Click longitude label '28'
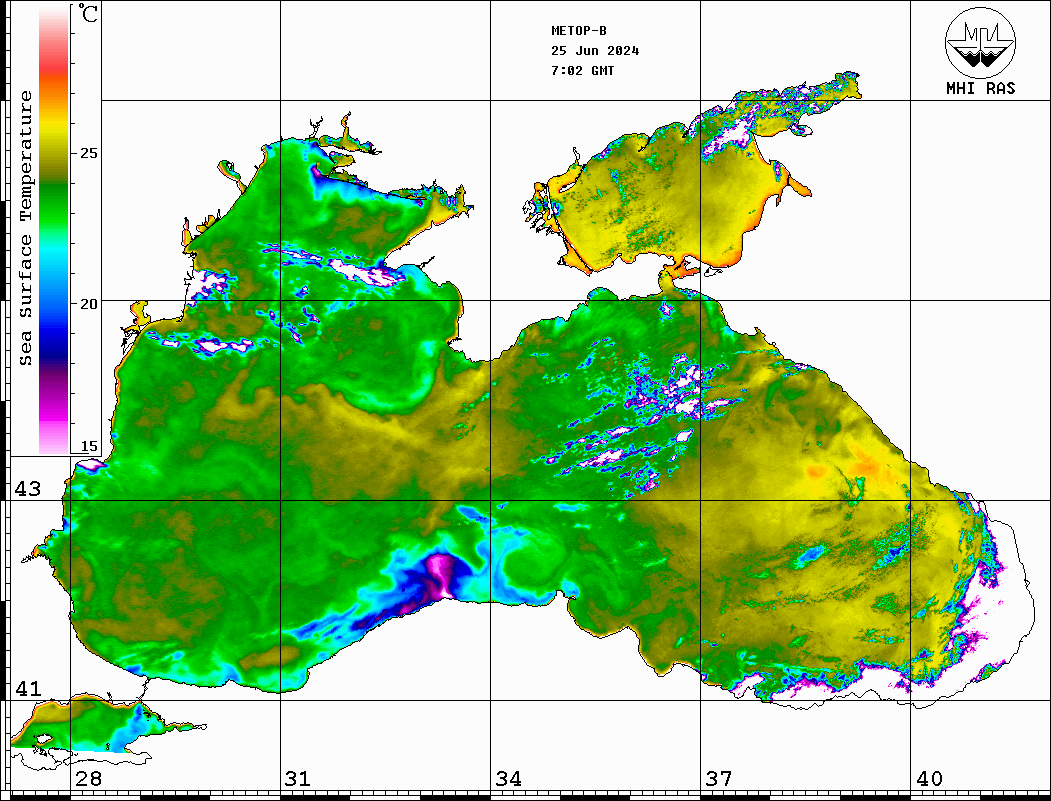Screen dimensions: 1051x801 [88, 779]
